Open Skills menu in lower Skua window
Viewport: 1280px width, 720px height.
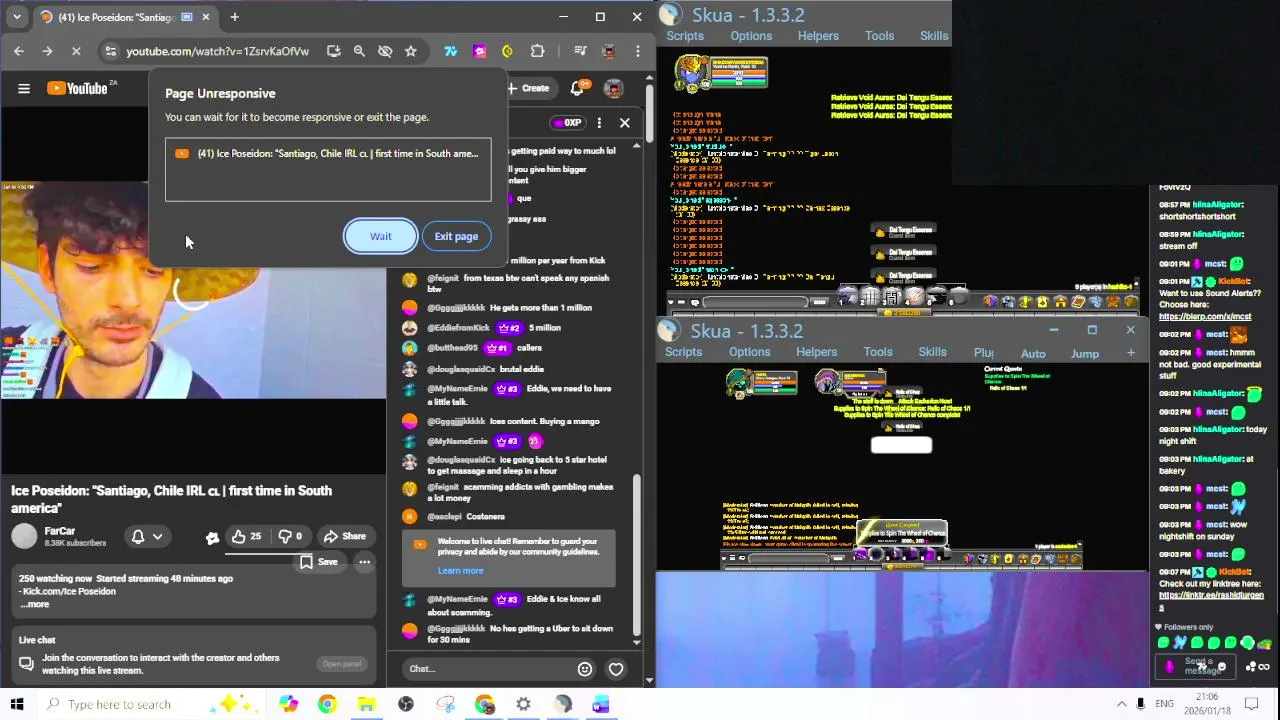932,352
